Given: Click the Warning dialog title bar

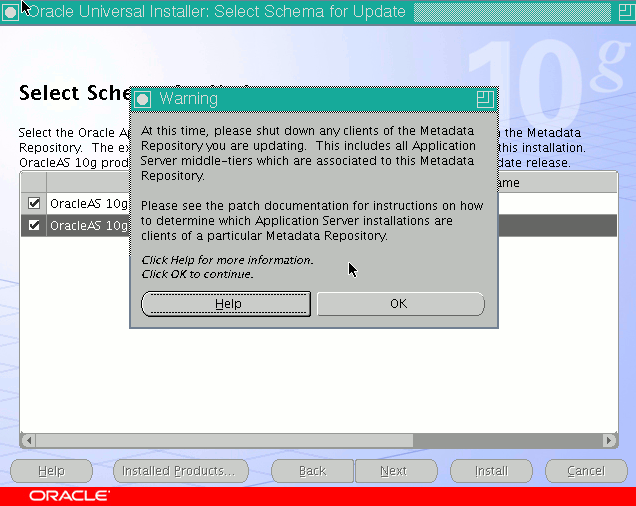Looking at the screenshot, I should pyautogui.click(x=314, y=99).
